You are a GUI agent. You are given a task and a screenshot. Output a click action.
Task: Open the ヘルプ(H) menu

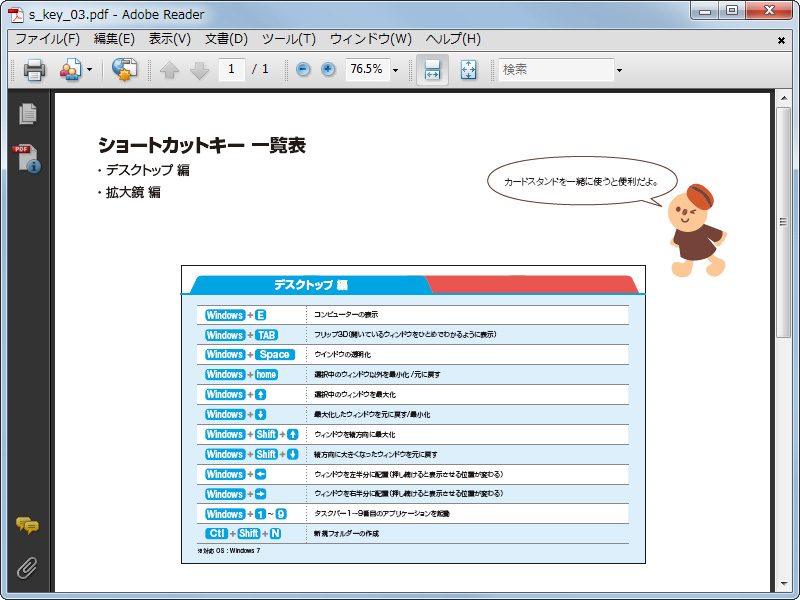tap(453, 39)
